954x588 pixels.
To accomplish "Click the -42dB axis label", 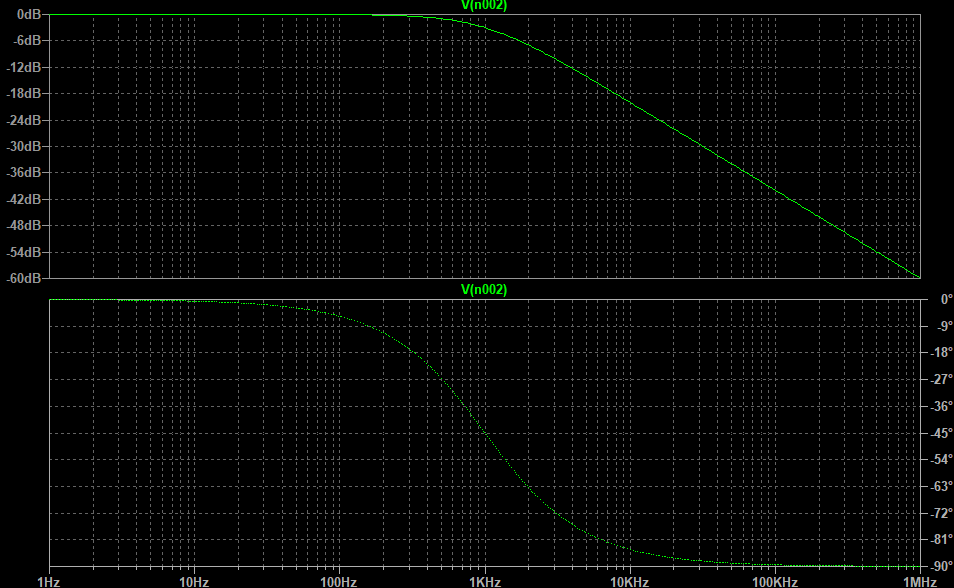I will pos(25,199).
